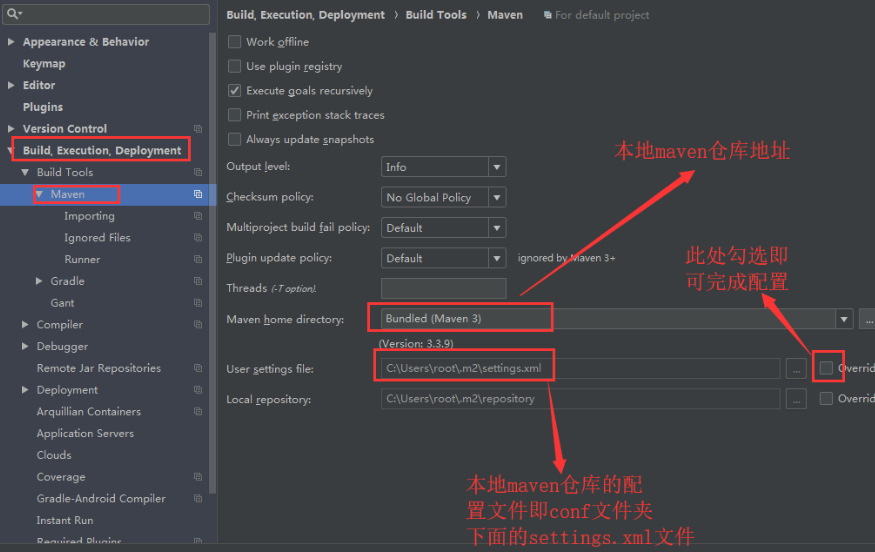
Task: Expand the Editor tree node
Action: pos(11,85)
